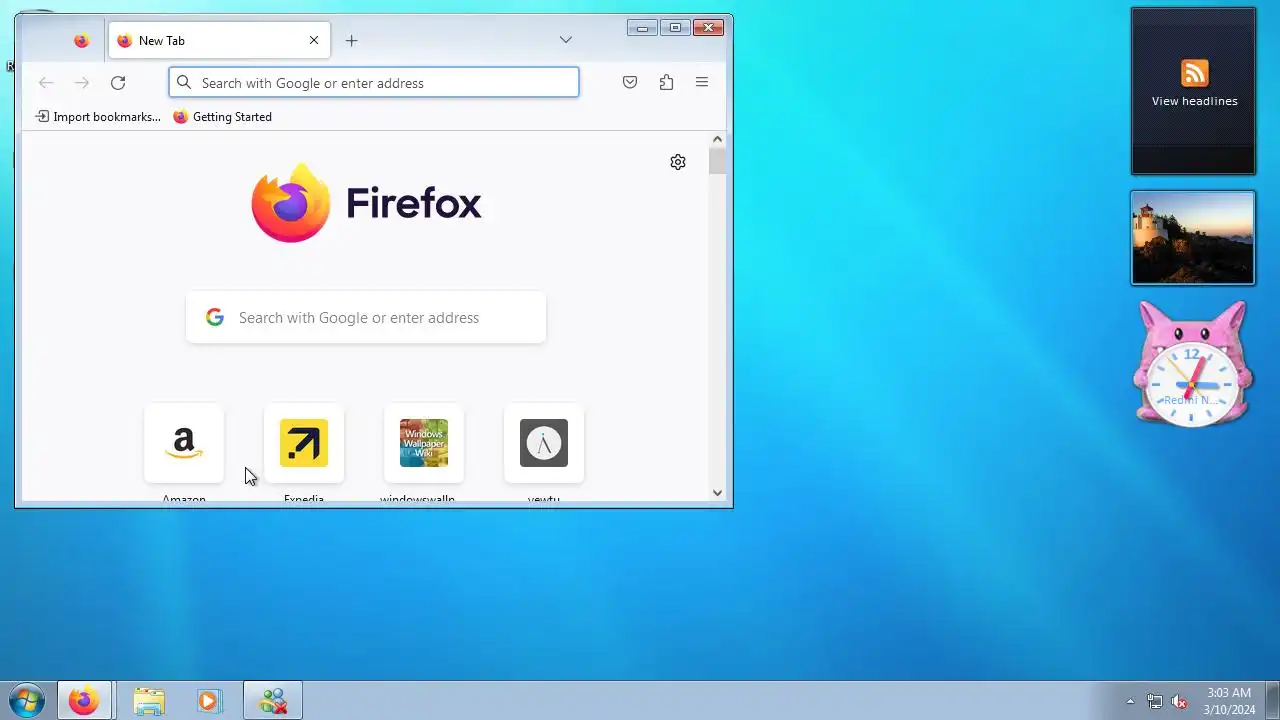
Task: Click the network tray icon
Action: click(1155, 701)
